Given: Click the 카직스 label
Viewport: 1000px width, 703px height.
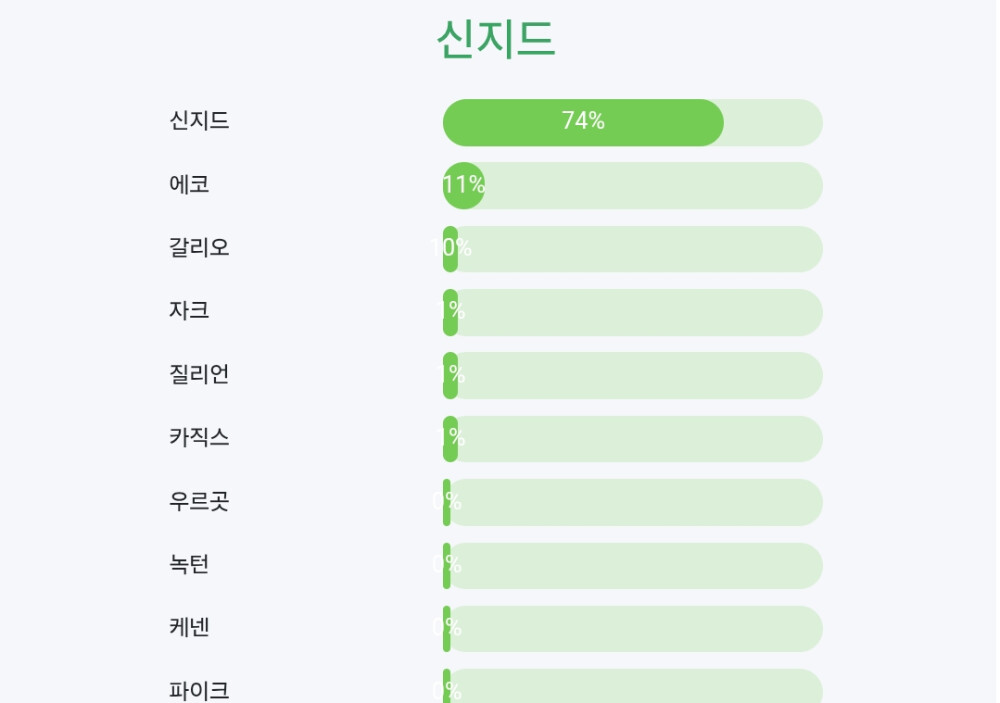Looking at the screenshot, I should click(x=199, y=437).
